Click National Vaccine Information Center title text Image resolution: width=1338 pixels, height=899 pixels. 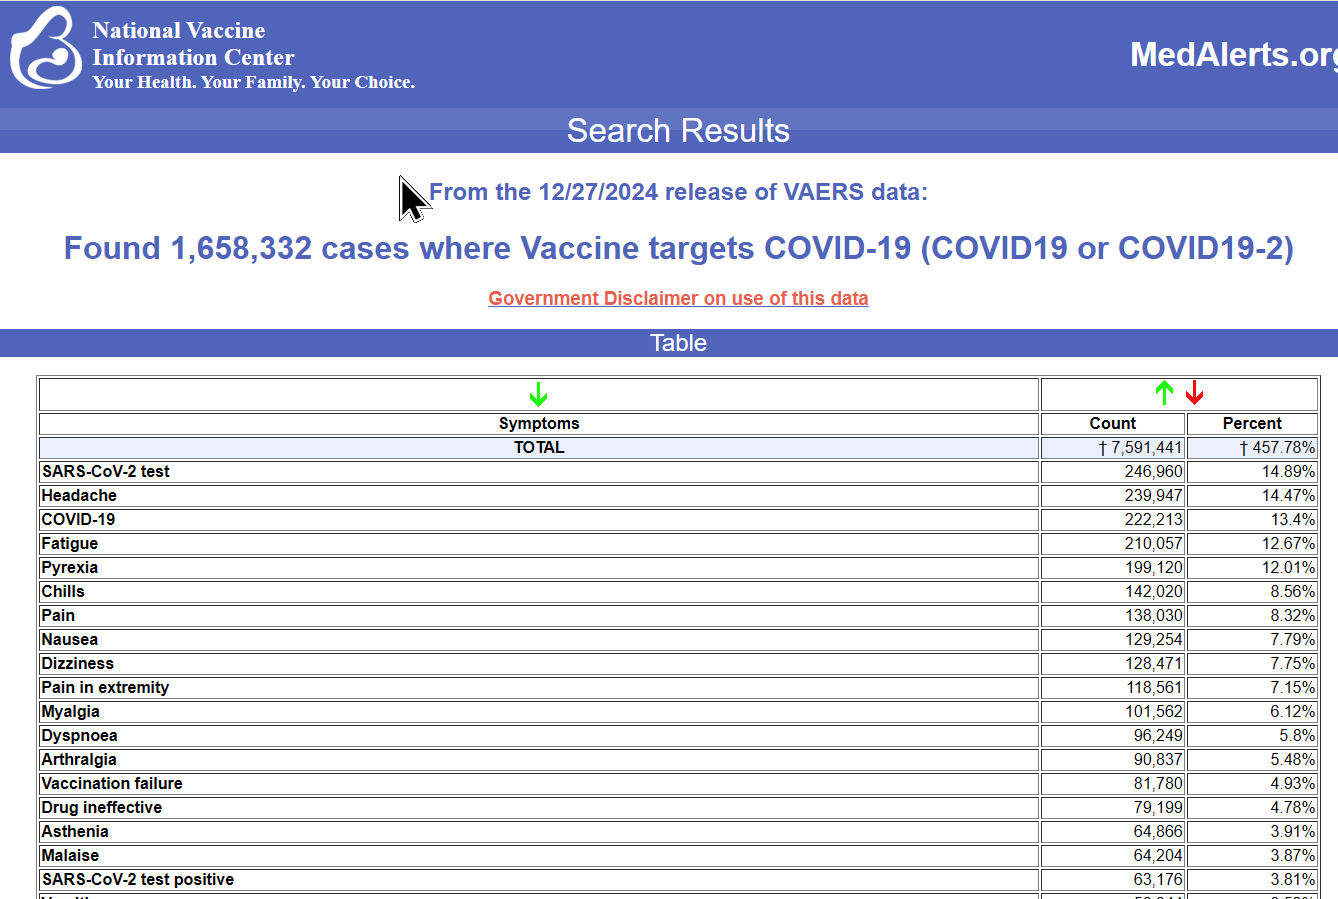click(193, 44)
